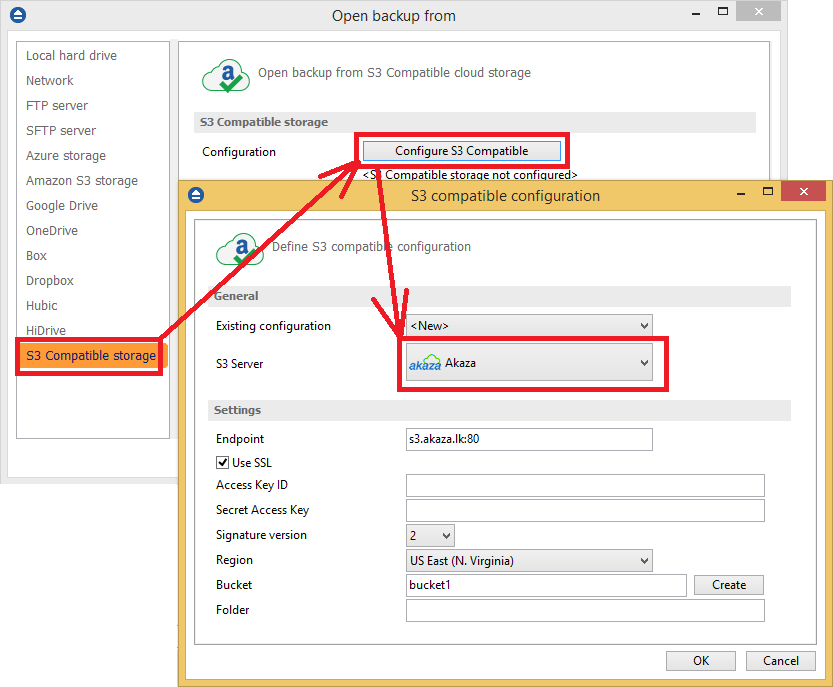Click the Secret Access Key field

click(x=585, y=511)
